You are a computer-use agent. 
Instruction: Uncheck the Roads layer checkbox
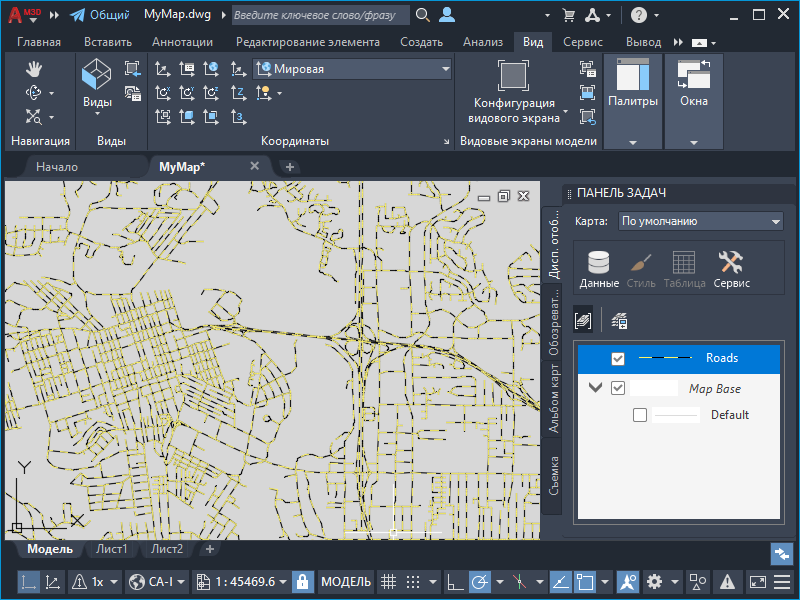tap(618, 358)
